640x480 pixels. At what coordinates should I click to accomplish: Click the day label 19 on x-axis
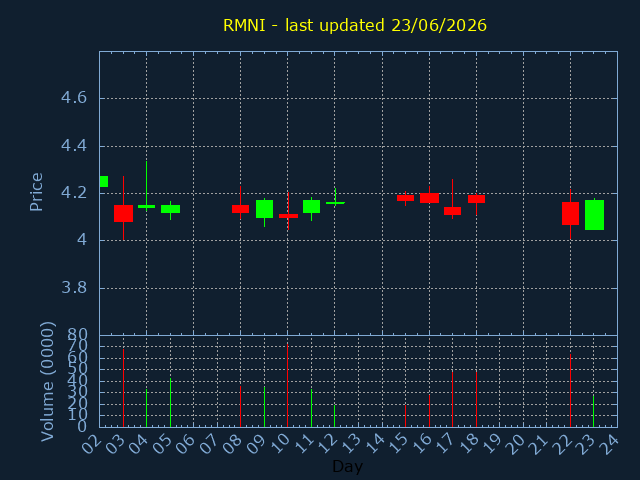pyautogui.click(x=492, y=444)
